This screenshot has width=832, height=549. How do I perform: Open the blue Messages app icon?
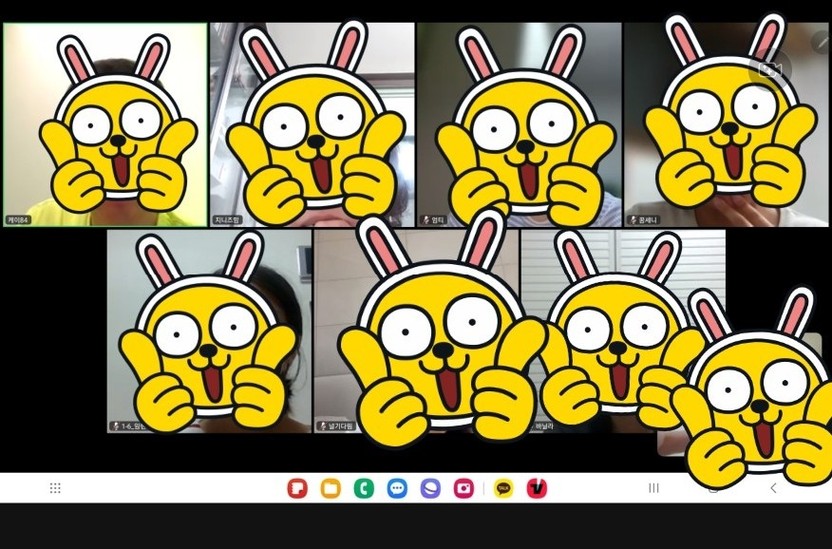click(x=397, y=488)
